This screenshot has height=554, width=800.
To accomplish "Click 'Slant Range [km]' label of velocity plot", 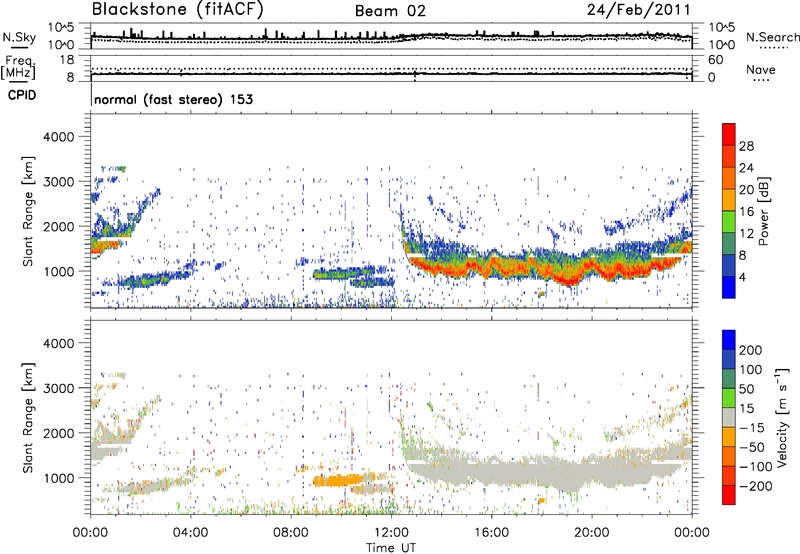I will click(x=28, y=417).
